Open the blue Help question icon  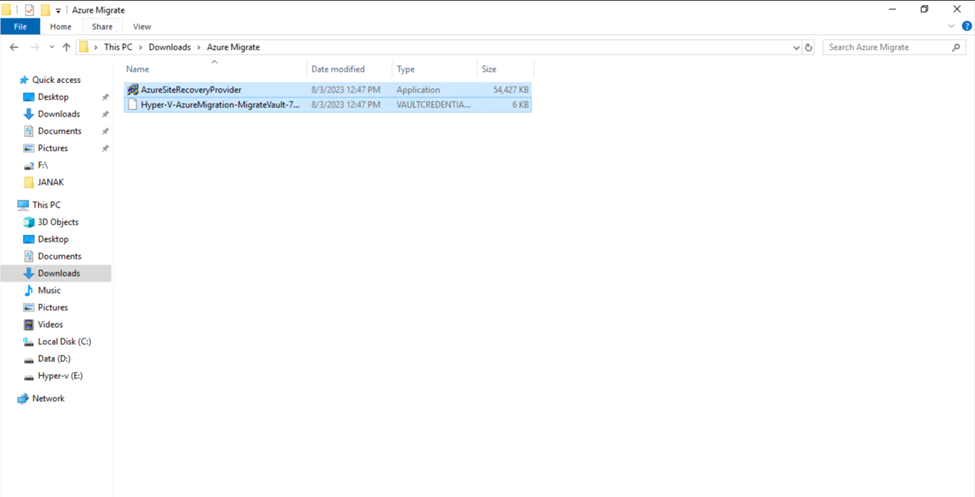(966, 26)
